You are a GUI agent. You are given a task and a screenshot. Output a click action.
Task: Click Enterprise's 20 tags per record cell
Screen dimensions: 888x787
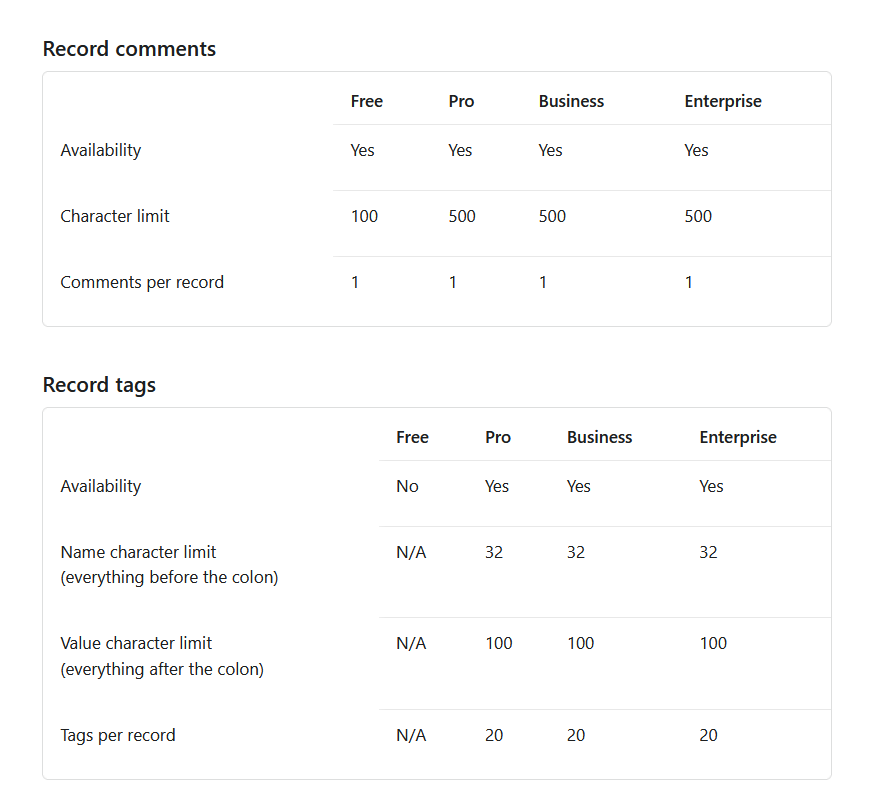tap(708, 735)
